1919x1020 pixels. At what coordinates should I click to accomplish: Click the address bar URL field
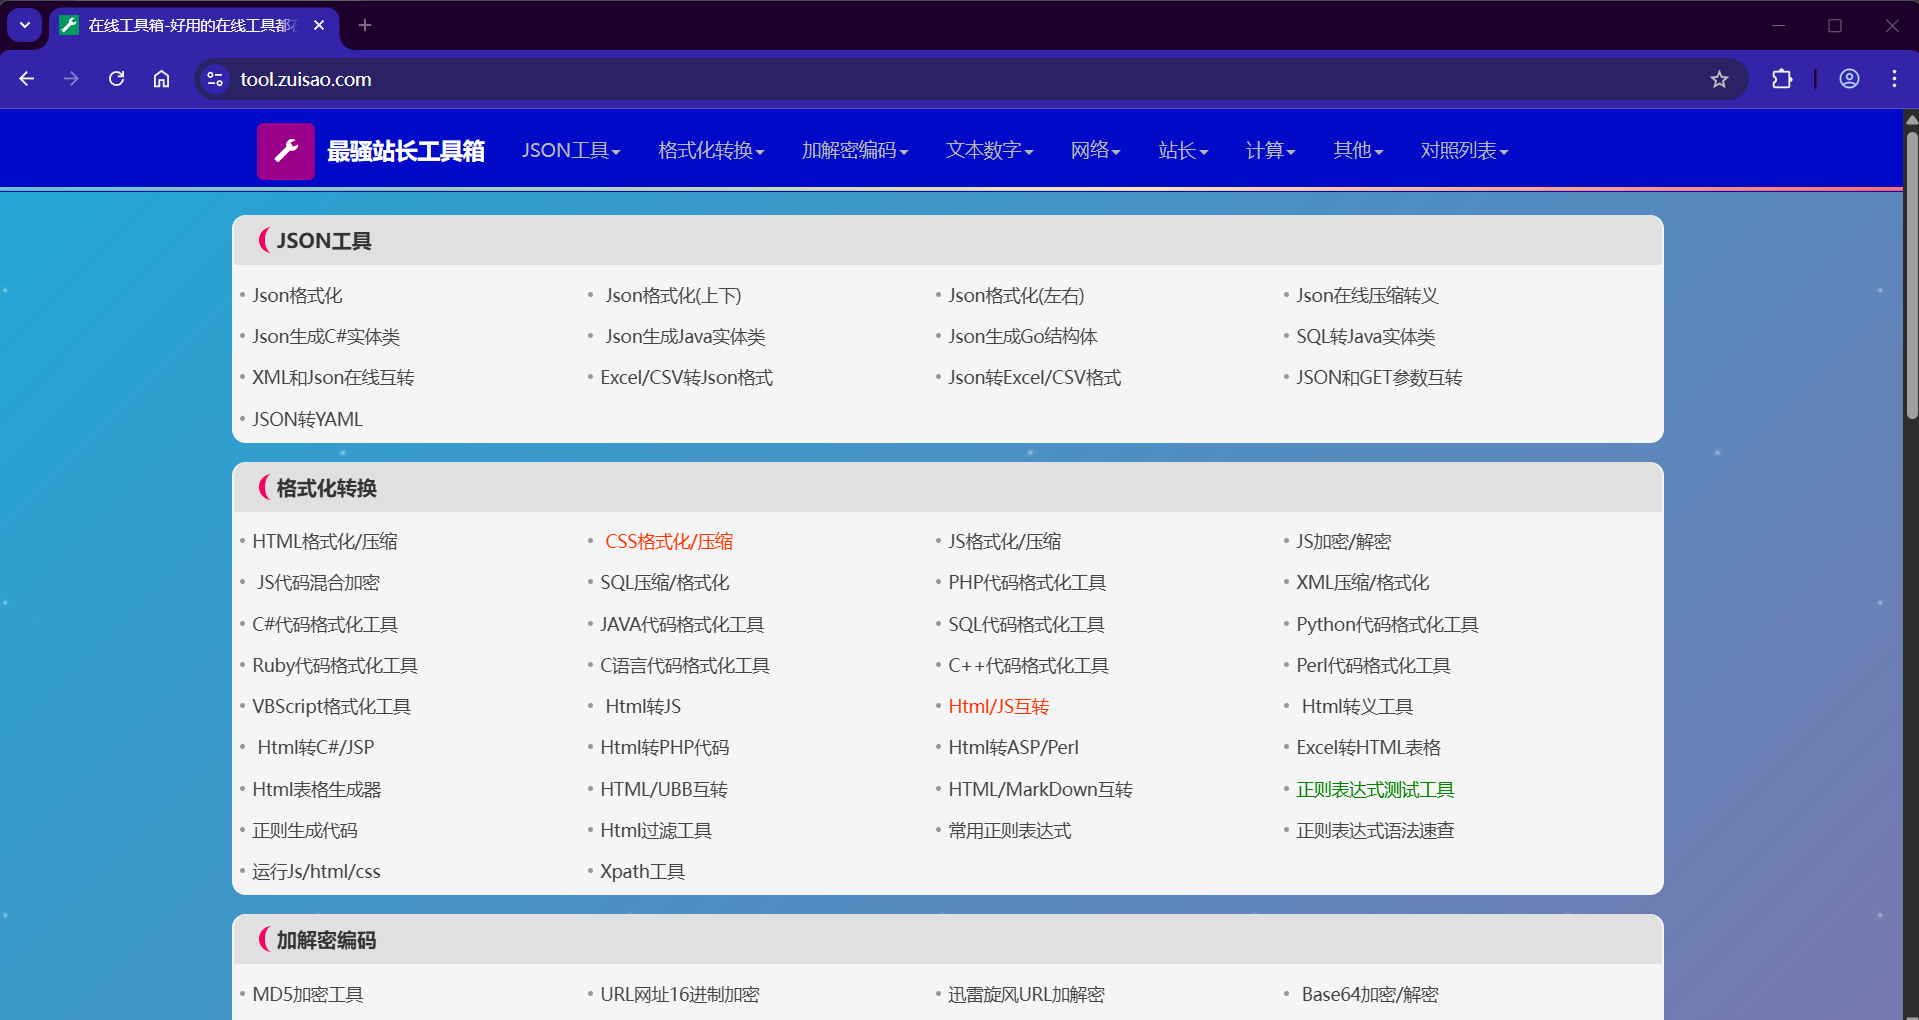click(x=900, y=79)
